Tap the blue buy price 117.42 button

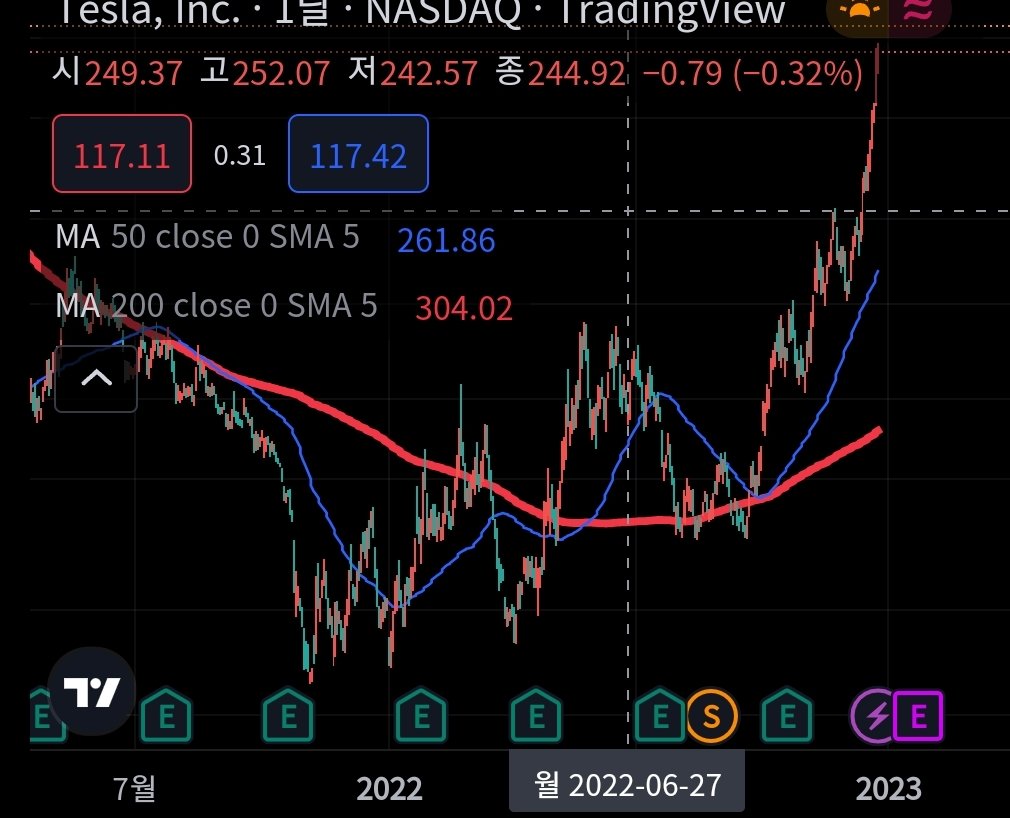point(358,154)
